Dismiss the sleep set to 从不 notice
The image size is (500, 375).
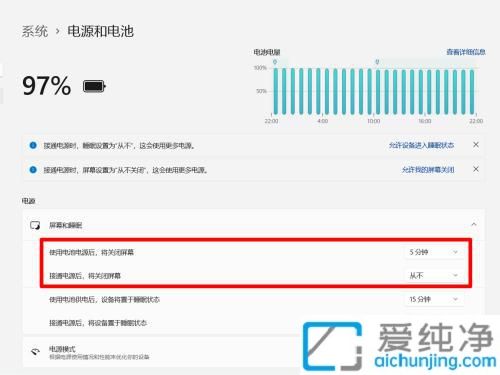point(476,145)
